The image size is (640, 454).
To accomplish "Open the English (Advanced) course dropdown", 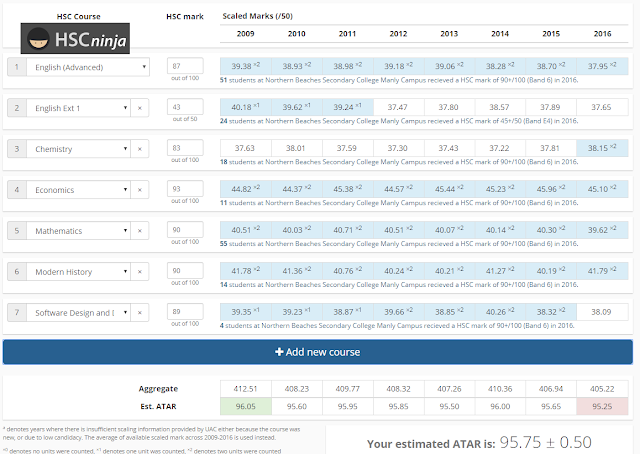I will coord(88,67).
